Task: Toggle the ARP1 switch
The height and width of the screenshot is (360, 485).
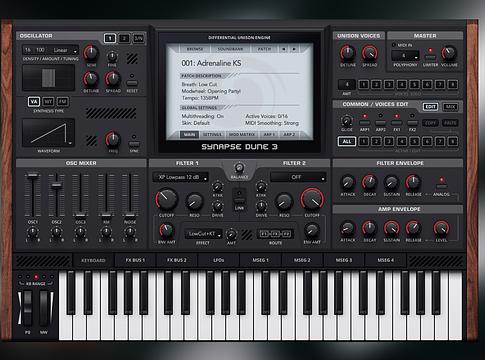Action: 364,123
